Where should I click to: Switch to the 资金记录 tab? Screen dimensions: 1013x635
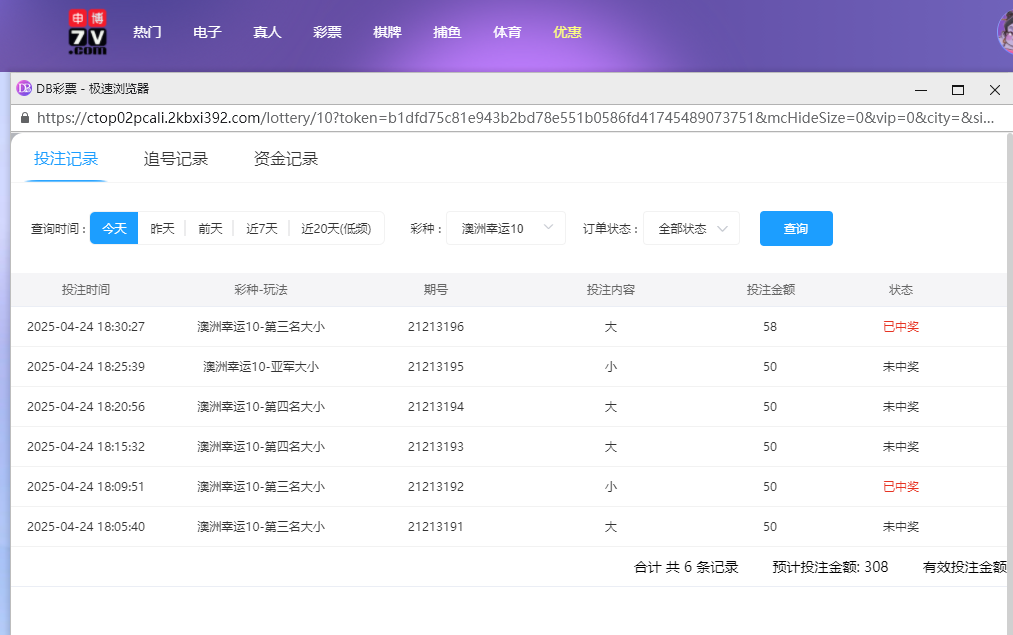coord(287,158)
